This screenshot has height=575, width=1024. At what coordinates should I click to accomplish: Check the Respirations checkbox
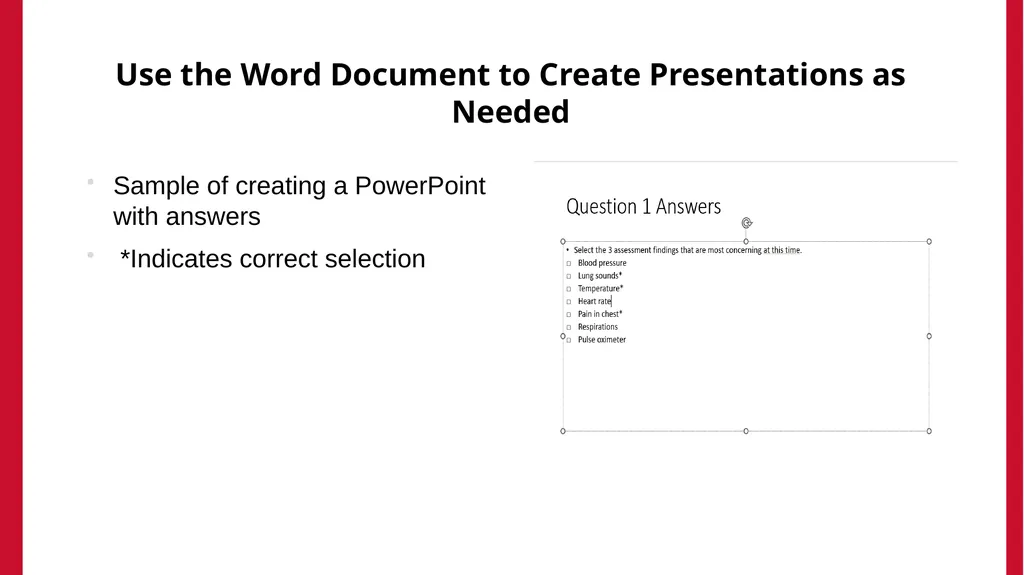point(569,327)
